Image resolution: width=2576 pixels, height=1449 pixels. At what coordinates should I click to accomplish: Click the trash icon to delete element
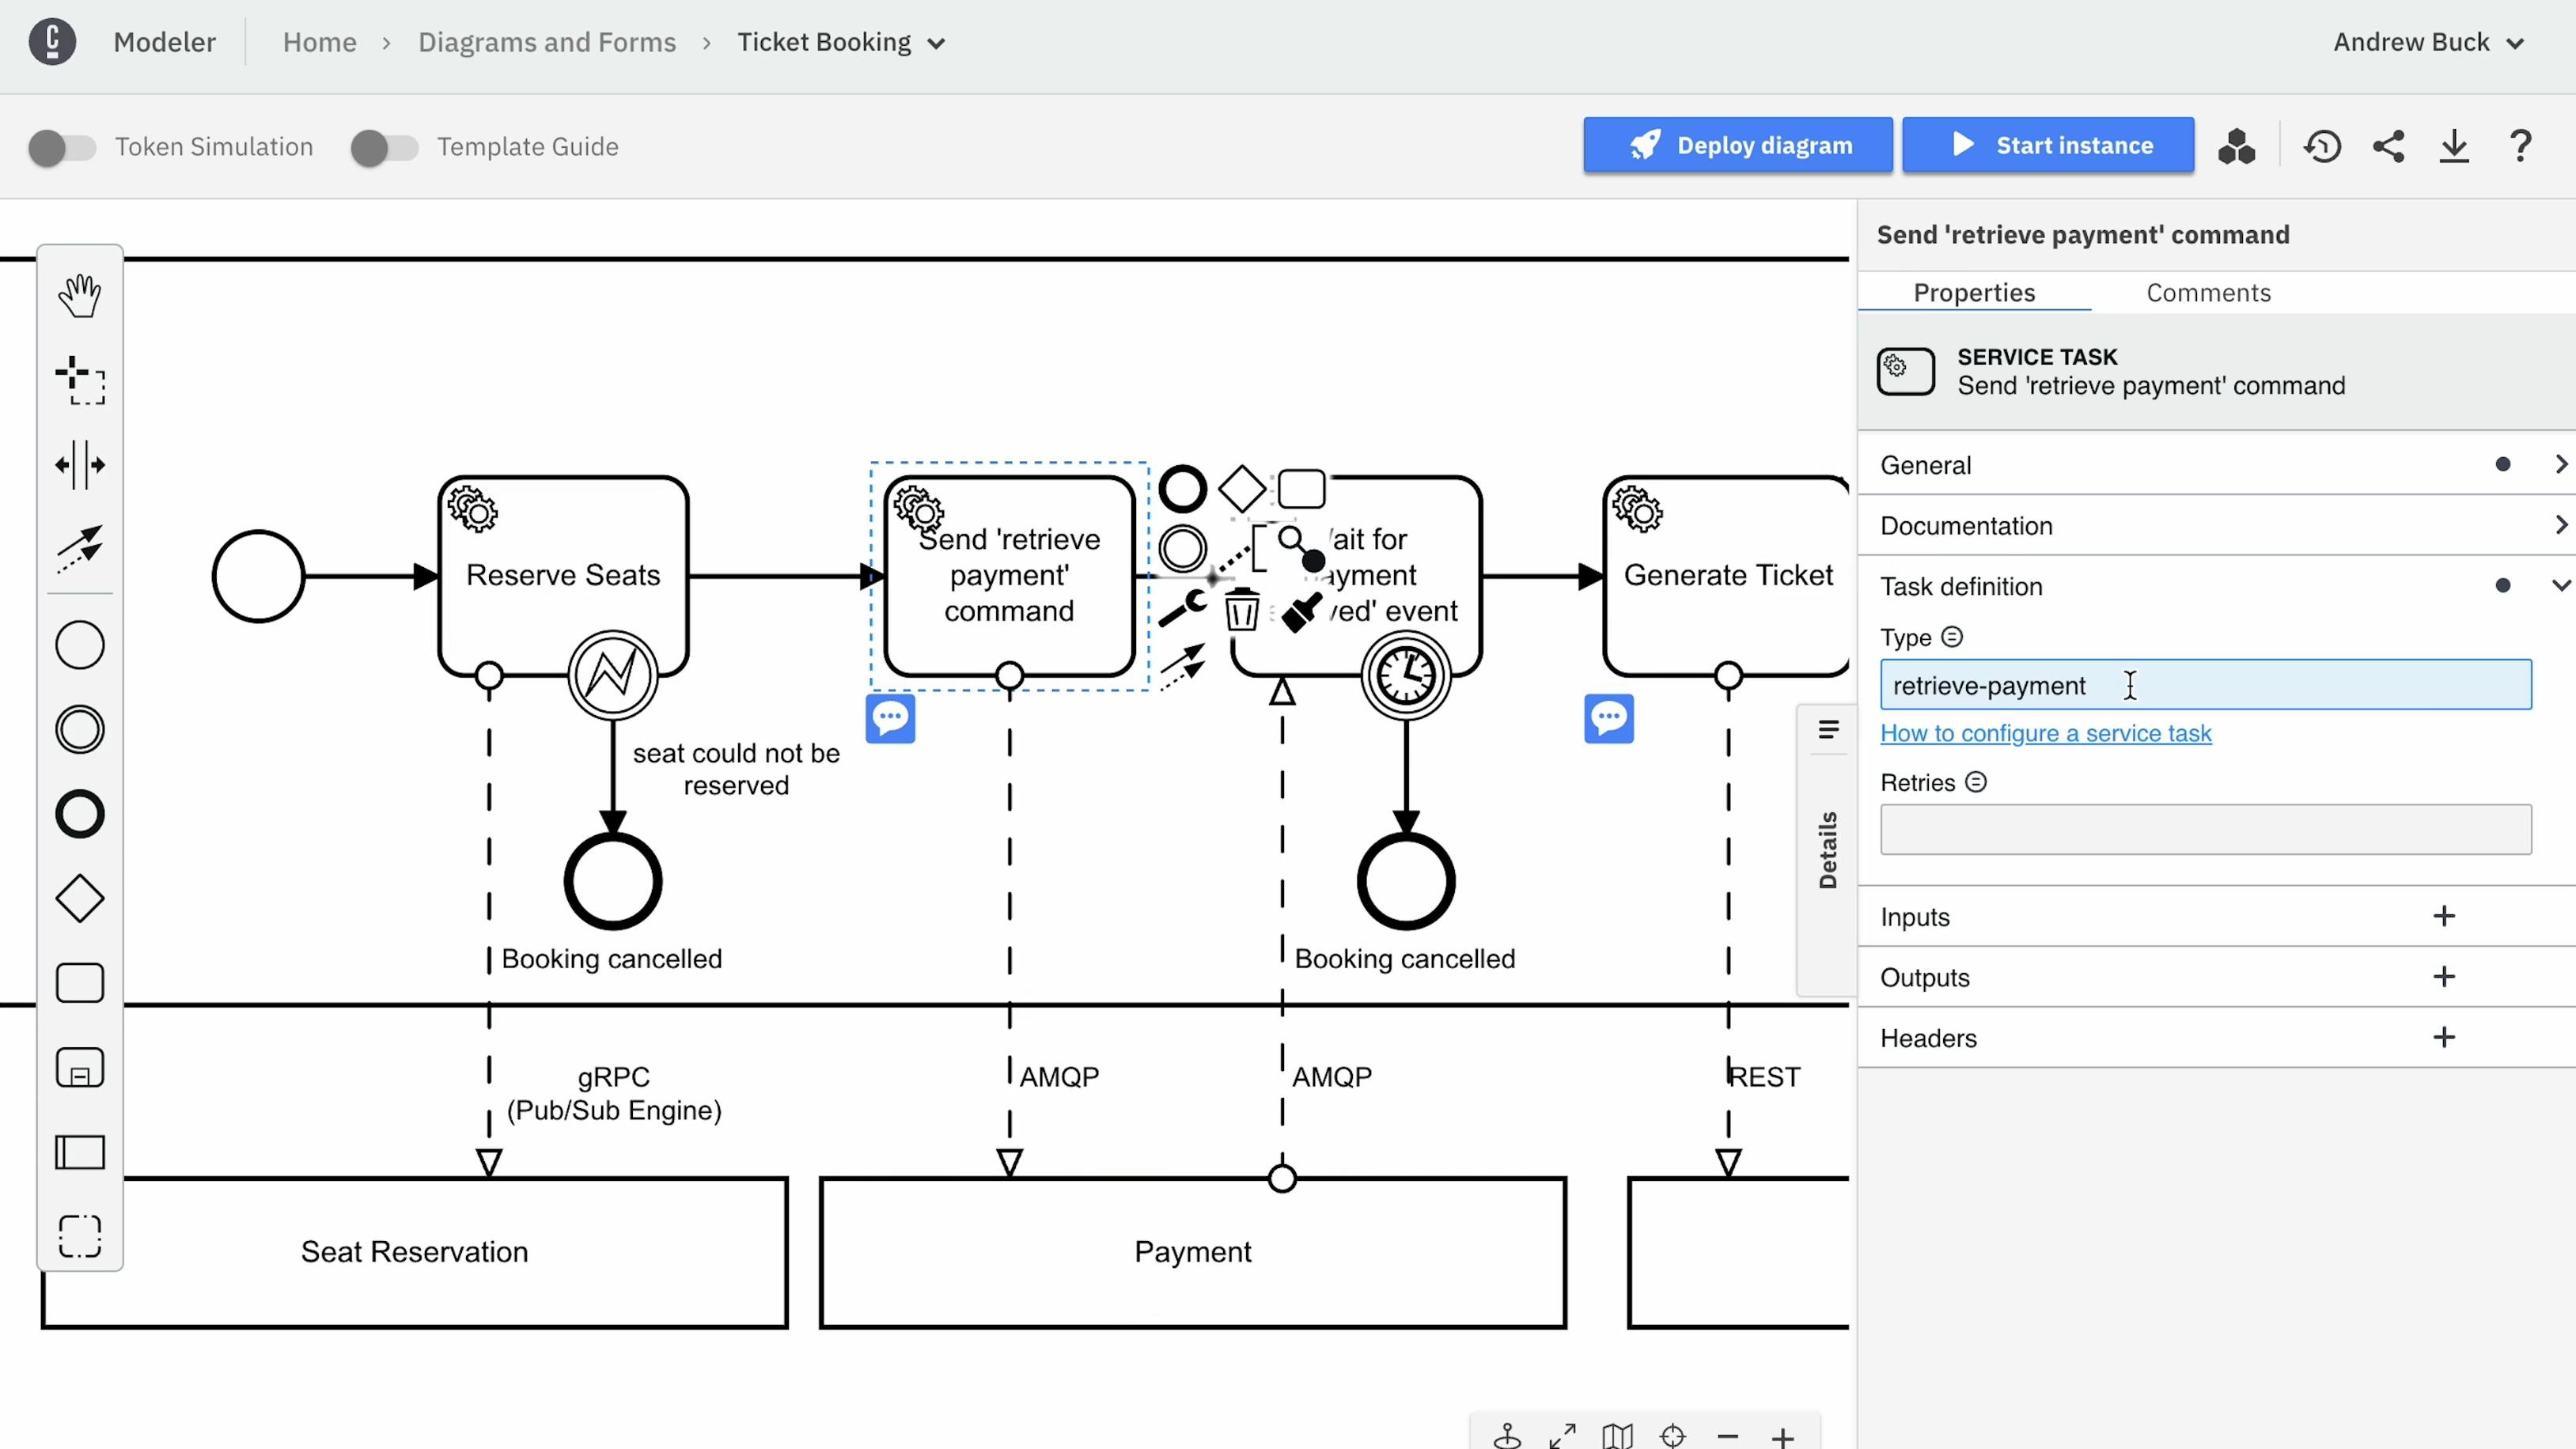pyautogui.click(x=1241, y=610)
